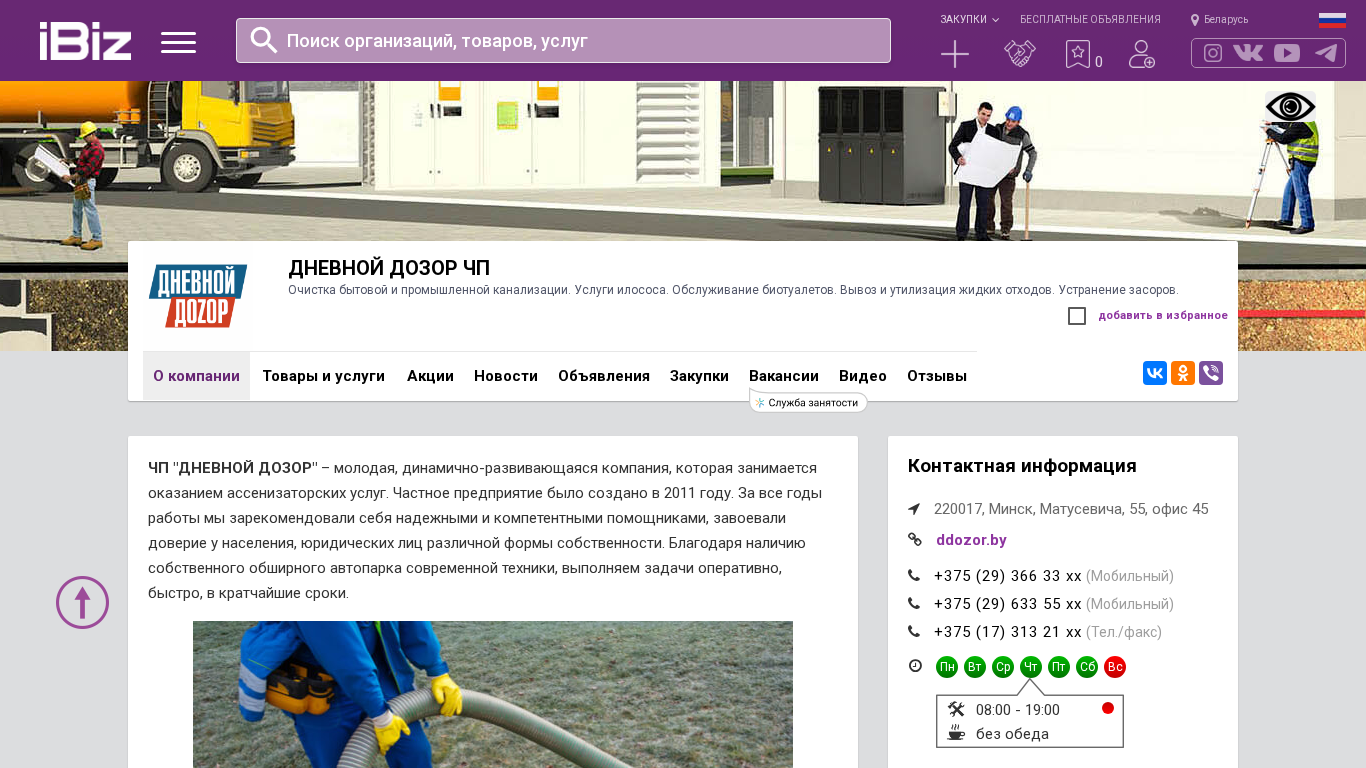Open the Instagram icon in header
Image resolution: width=1366 pixels, height=768 pixels.
1213,53
